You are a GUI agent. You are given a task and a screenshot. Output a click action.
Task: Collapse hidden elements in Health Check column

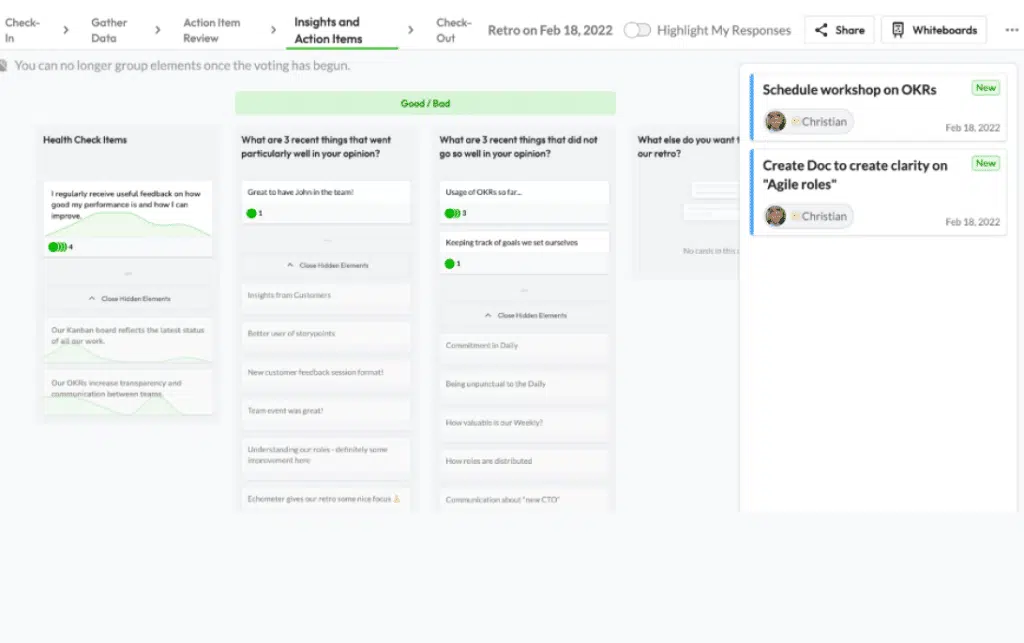pos(129,298)
